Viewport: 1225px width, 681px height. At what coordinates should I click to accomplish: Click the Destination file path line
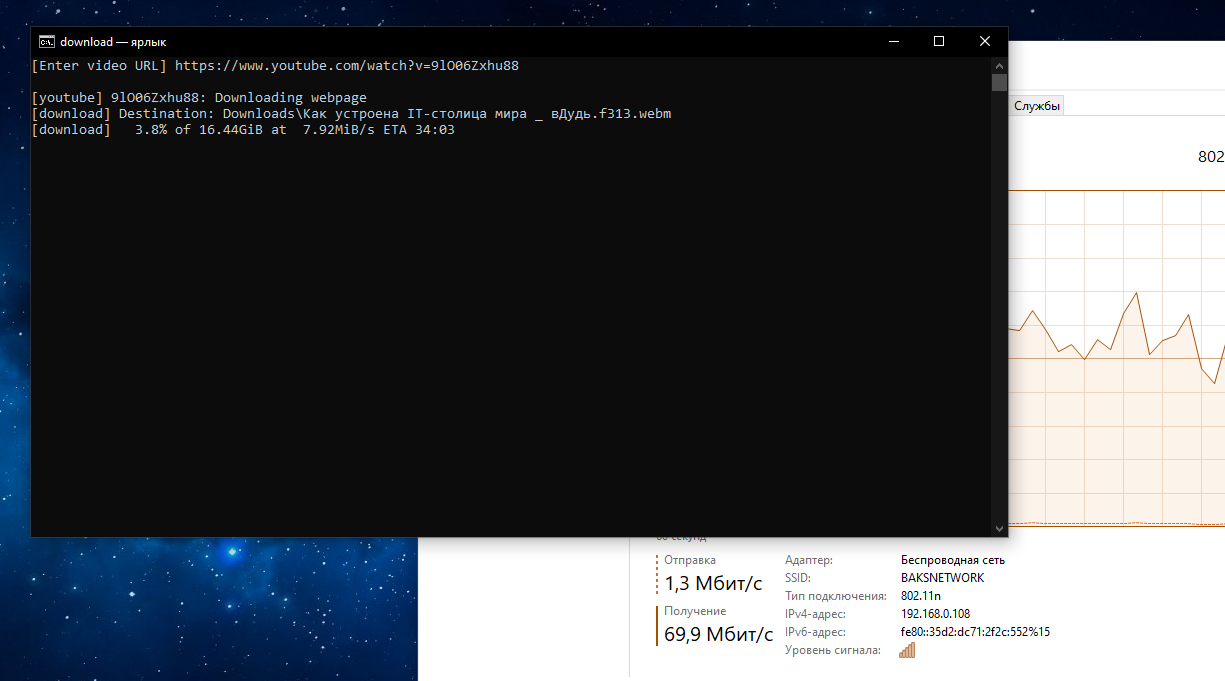[x=351, y=114]
